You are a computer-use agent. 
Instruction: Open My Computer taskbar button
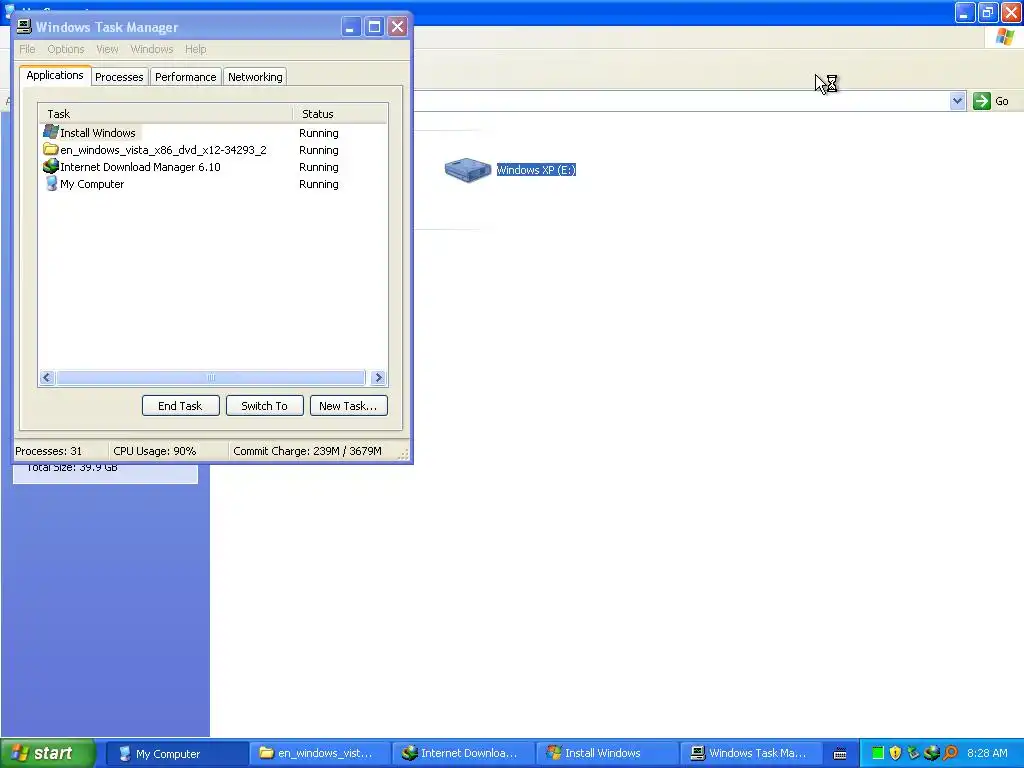click(x=176, y=753)
